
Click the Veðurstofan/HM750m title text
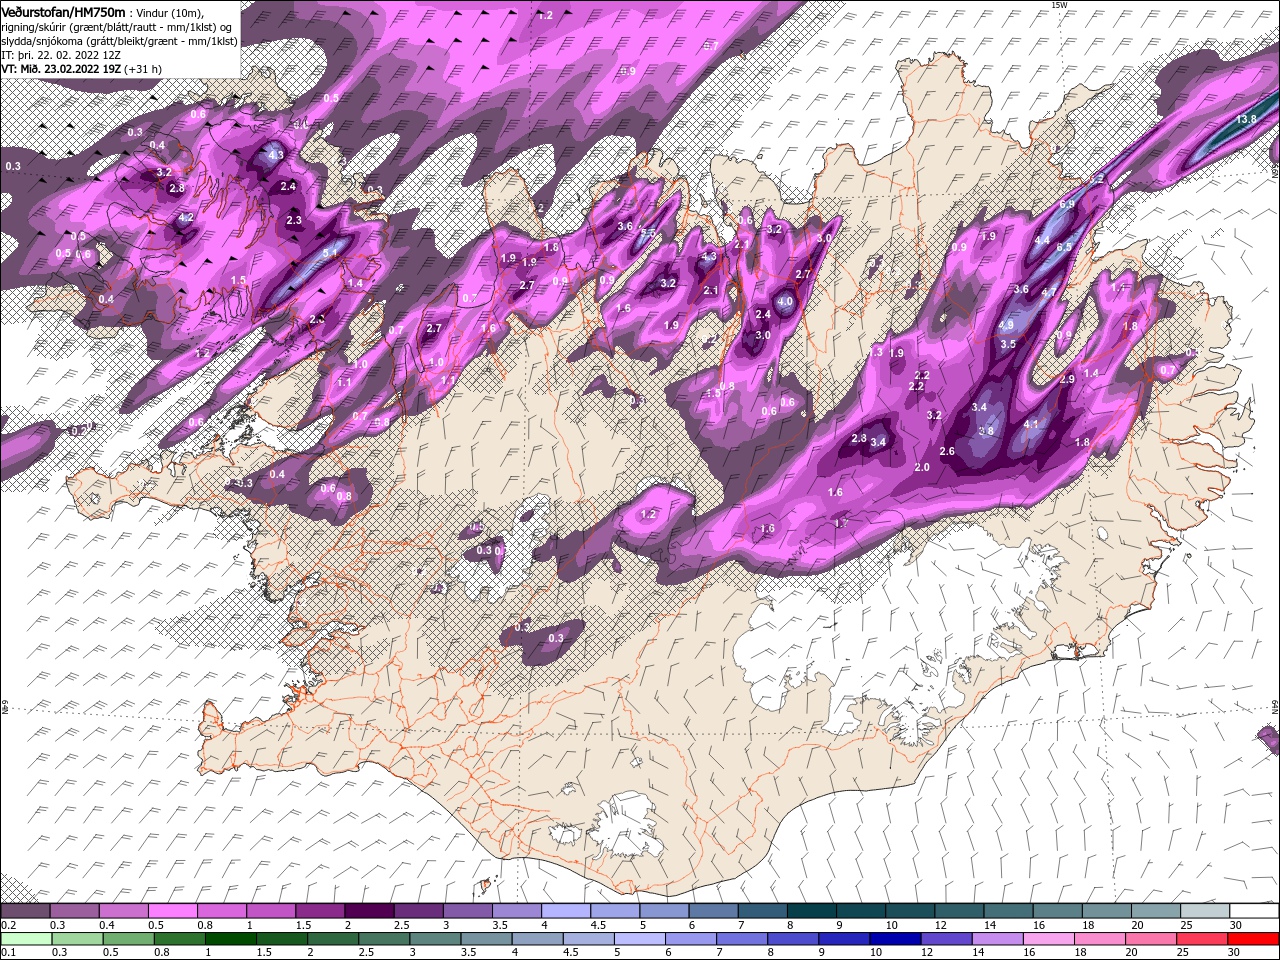tap(63, 11)
